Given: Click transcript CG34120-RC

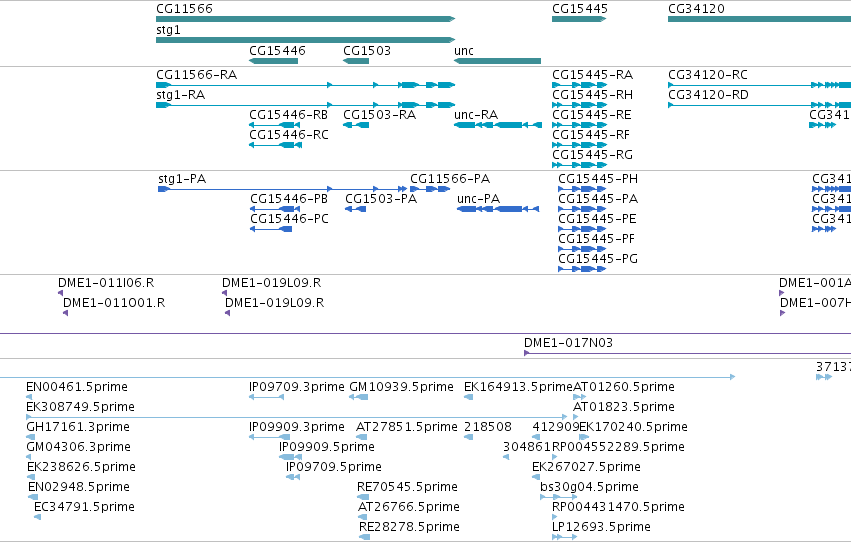Looking at the screenshot, I should pyautogui.click(x=708, y=74).
